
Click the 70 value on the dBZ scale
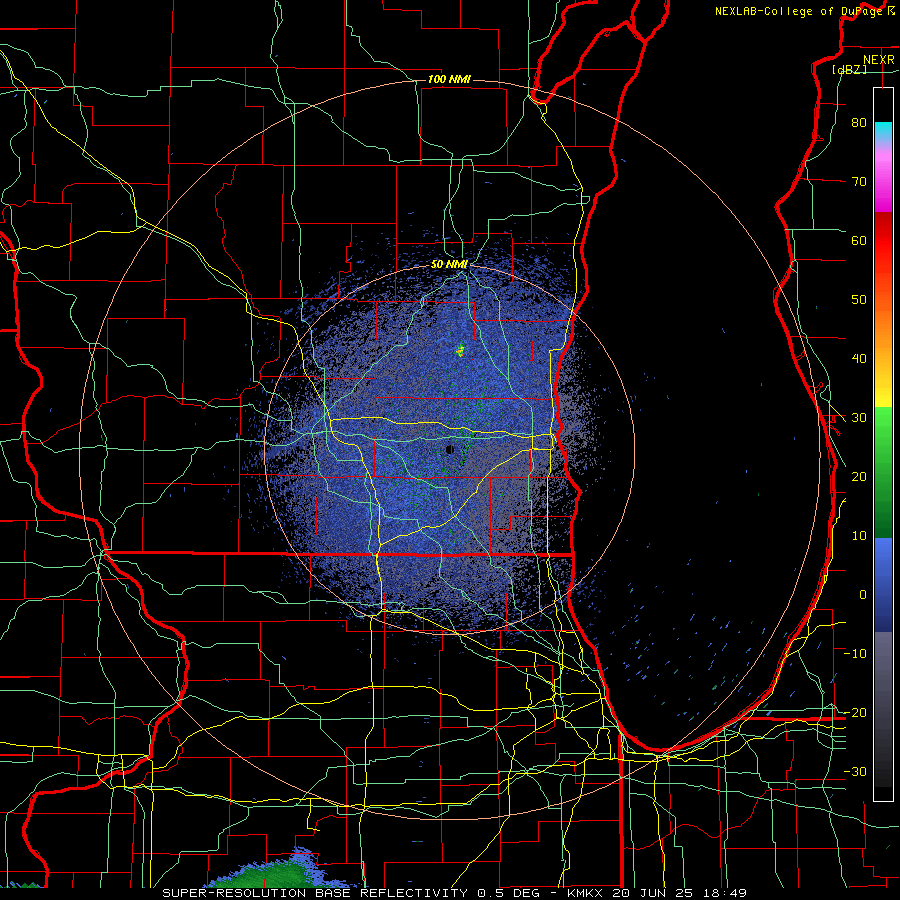[859, 182]
